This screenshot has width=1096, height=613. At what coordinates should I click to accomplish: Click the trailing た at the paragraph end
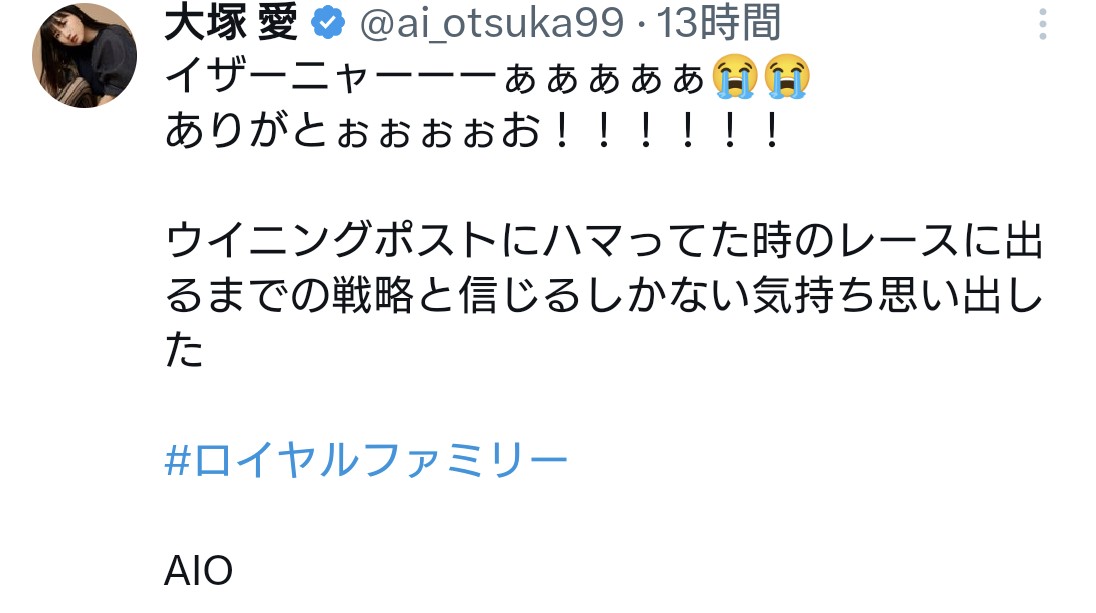(184, 349)
